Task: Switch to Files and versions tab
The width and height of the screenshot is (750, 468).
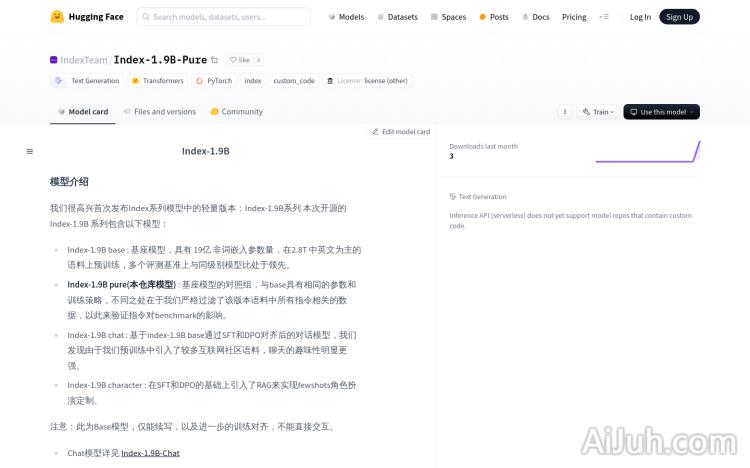Action: click(x=159, y=112)
